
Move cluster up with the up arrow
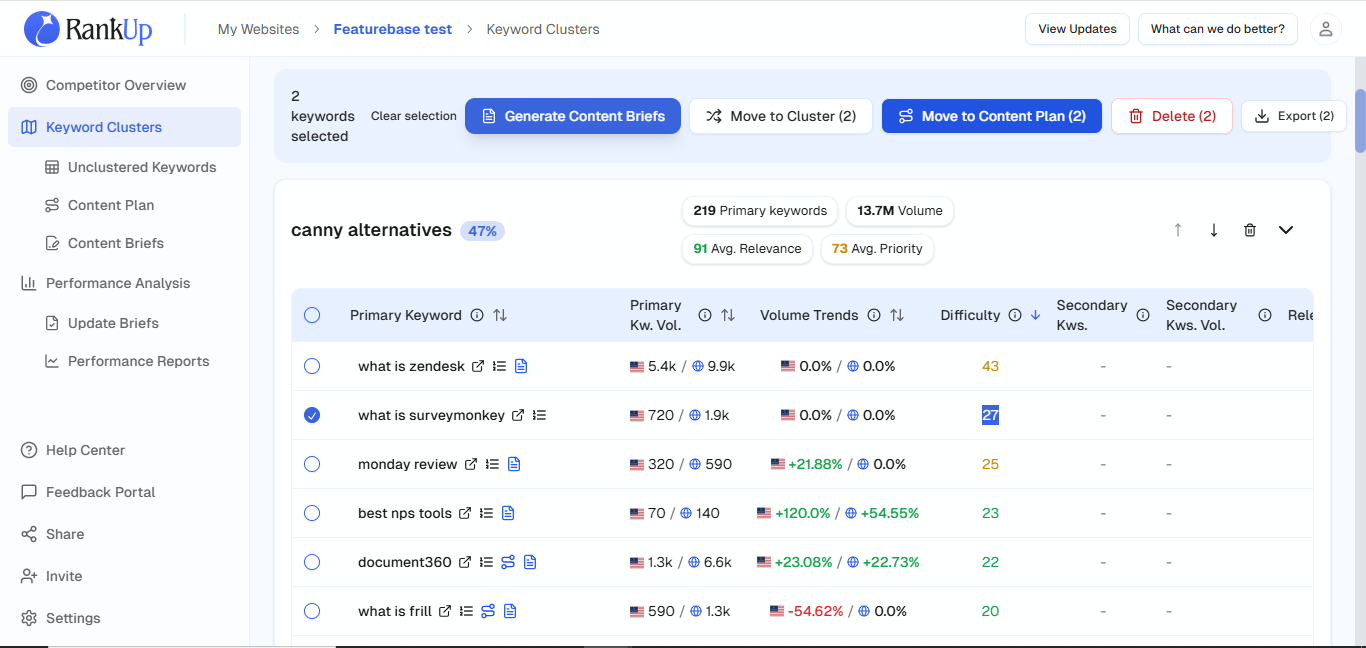[1178, 230]
